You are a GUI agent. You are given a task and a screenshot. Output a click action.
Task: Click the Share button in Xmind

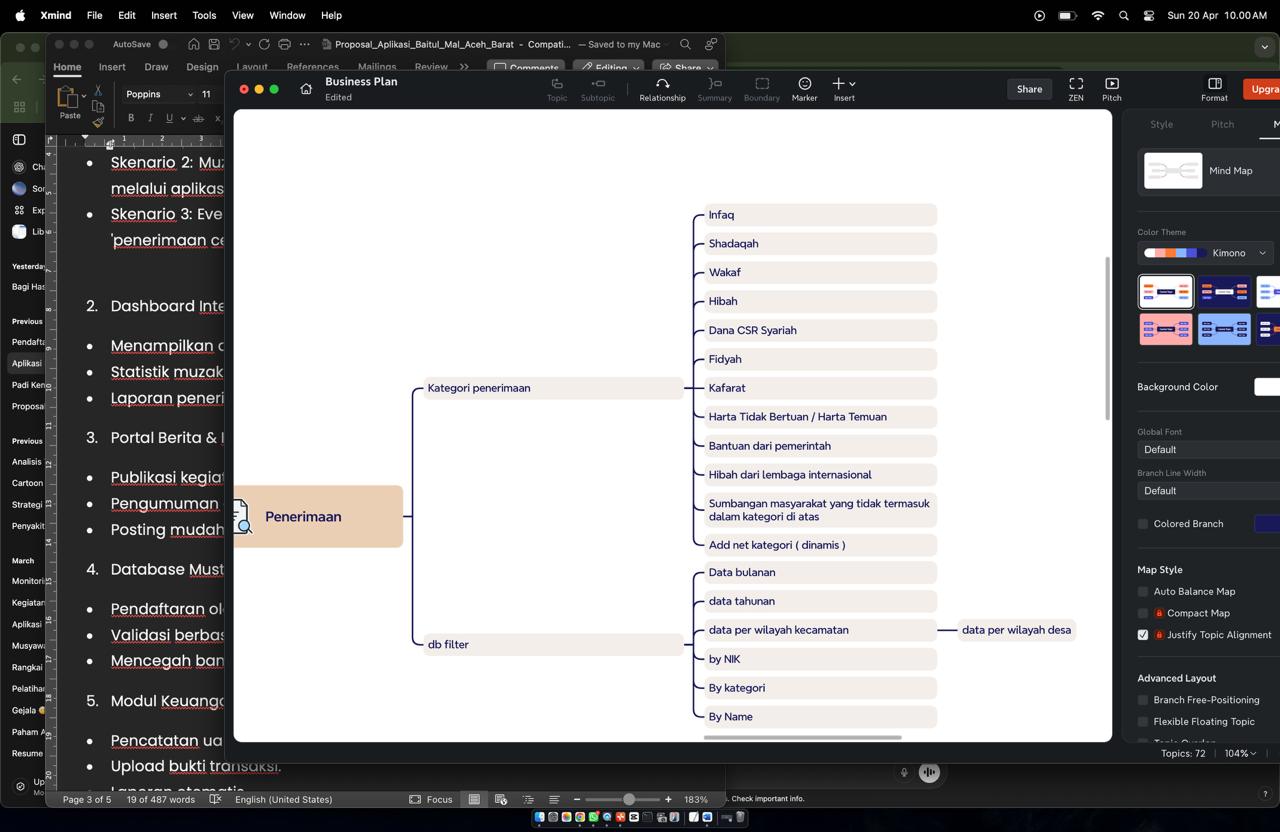click(x=1029, y=89)
